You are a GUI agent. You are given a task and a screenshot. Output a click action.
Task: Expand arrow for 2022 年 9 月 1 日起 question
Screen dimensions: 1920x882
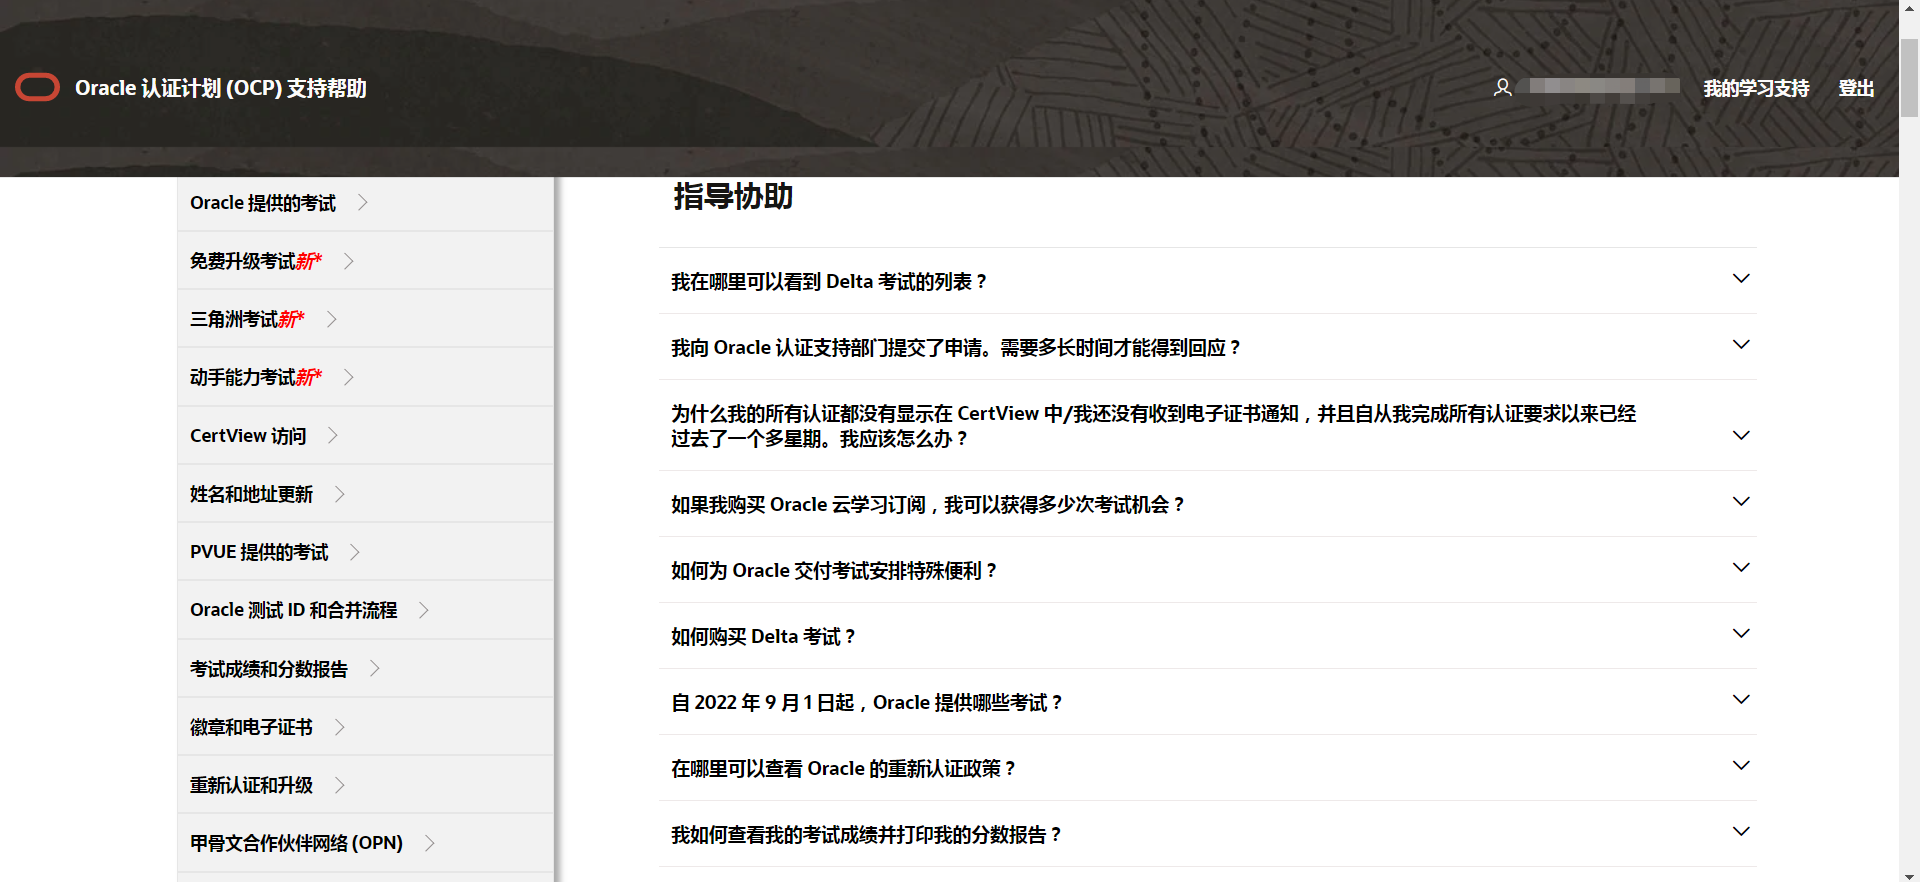pyautogui.click(x=1741, y=700)
